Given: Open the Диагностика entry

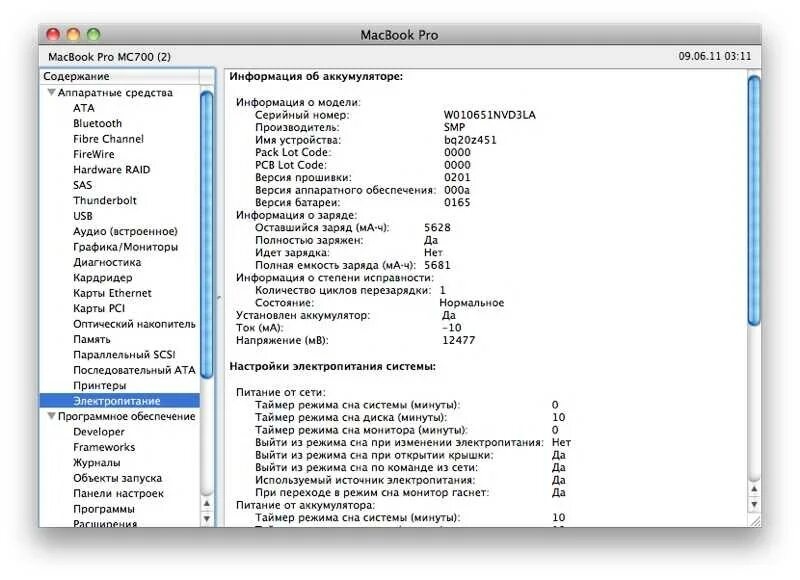Looking at the screenshot, I should click(107, 262).
